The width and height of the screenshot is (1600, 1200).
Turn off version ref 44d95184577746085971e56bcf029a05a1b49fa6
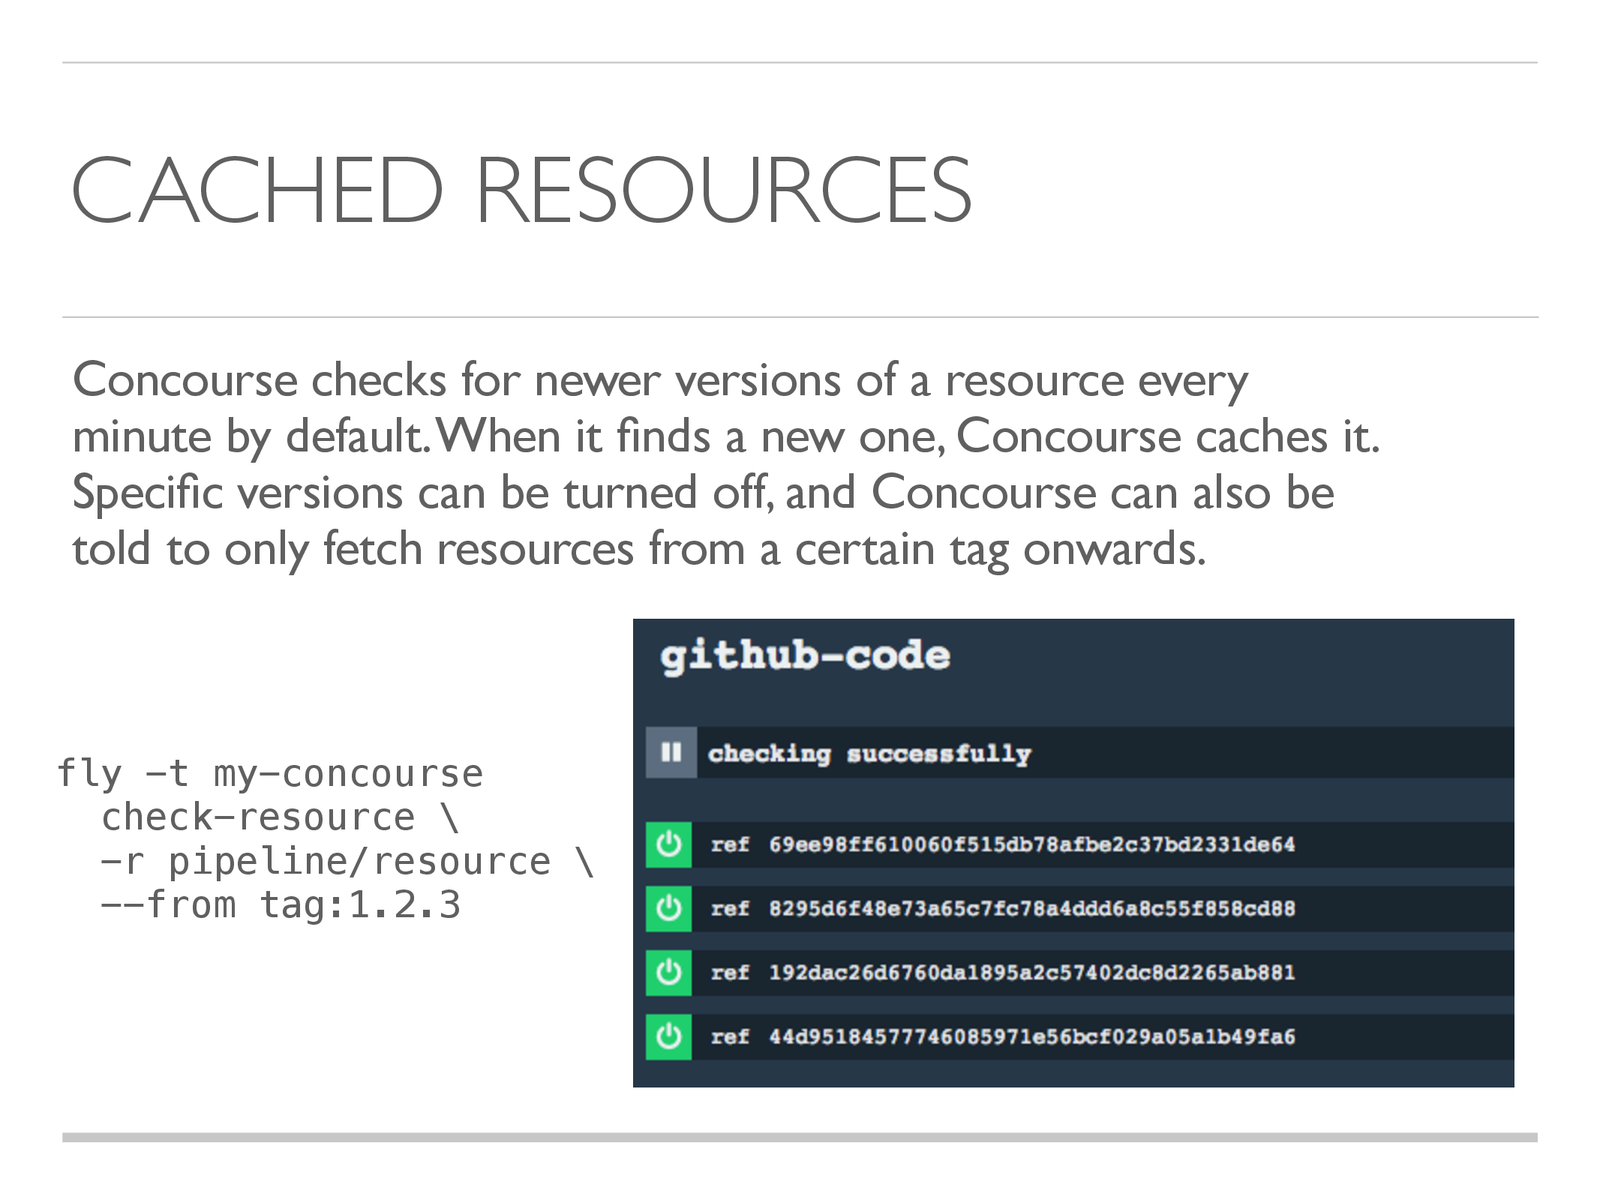coord(669,1037)
